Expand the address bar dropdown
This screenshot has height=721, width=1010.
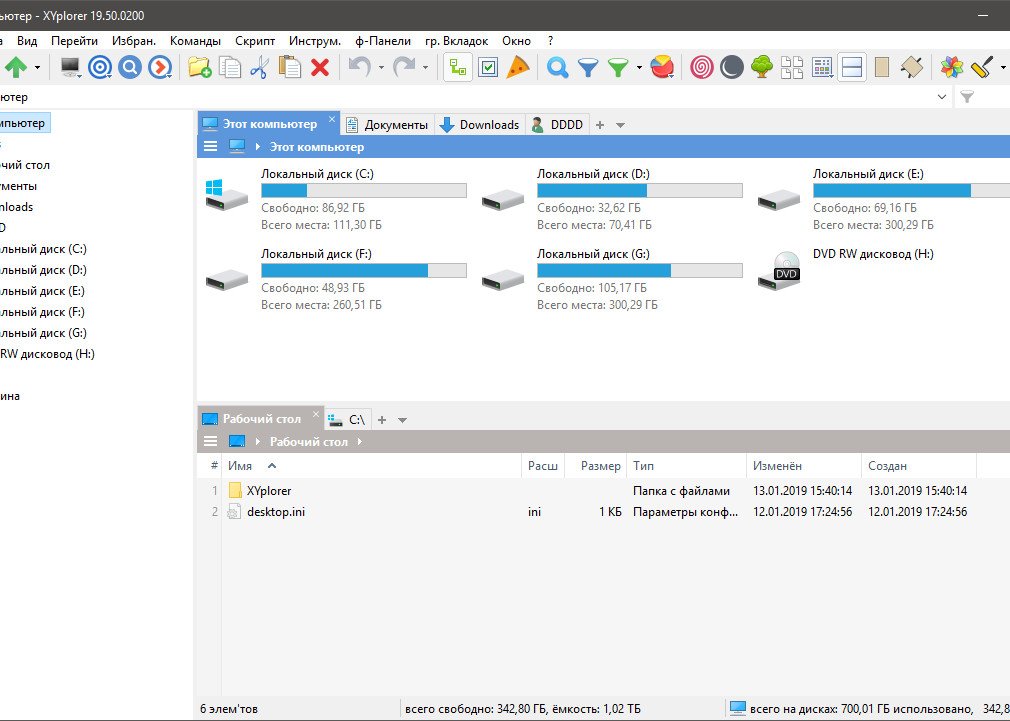click(x=942, y=97)
